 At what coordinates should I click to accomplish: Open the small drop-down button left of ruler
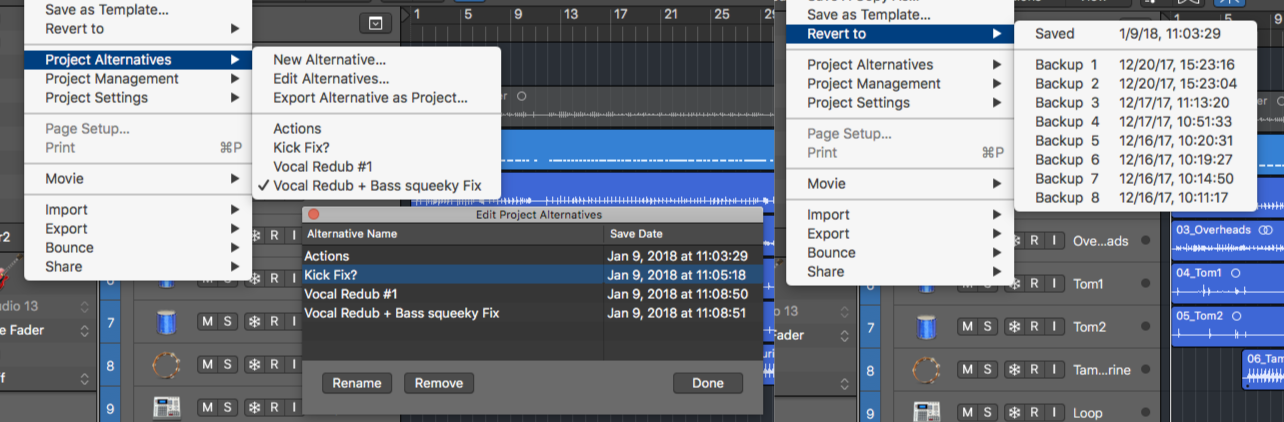[374, 22]
